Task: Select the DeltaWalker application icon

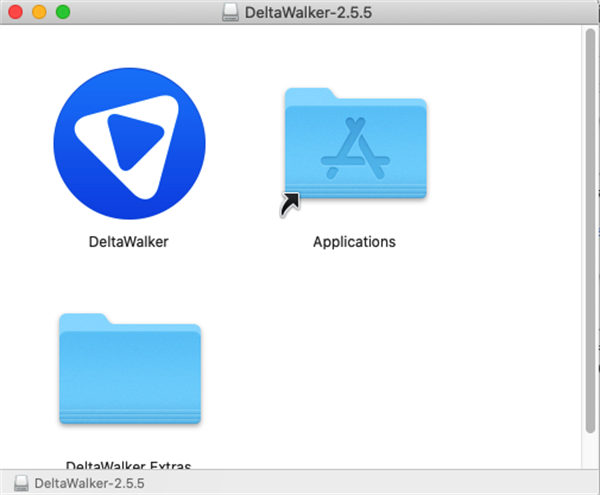Action: (129, 143)
